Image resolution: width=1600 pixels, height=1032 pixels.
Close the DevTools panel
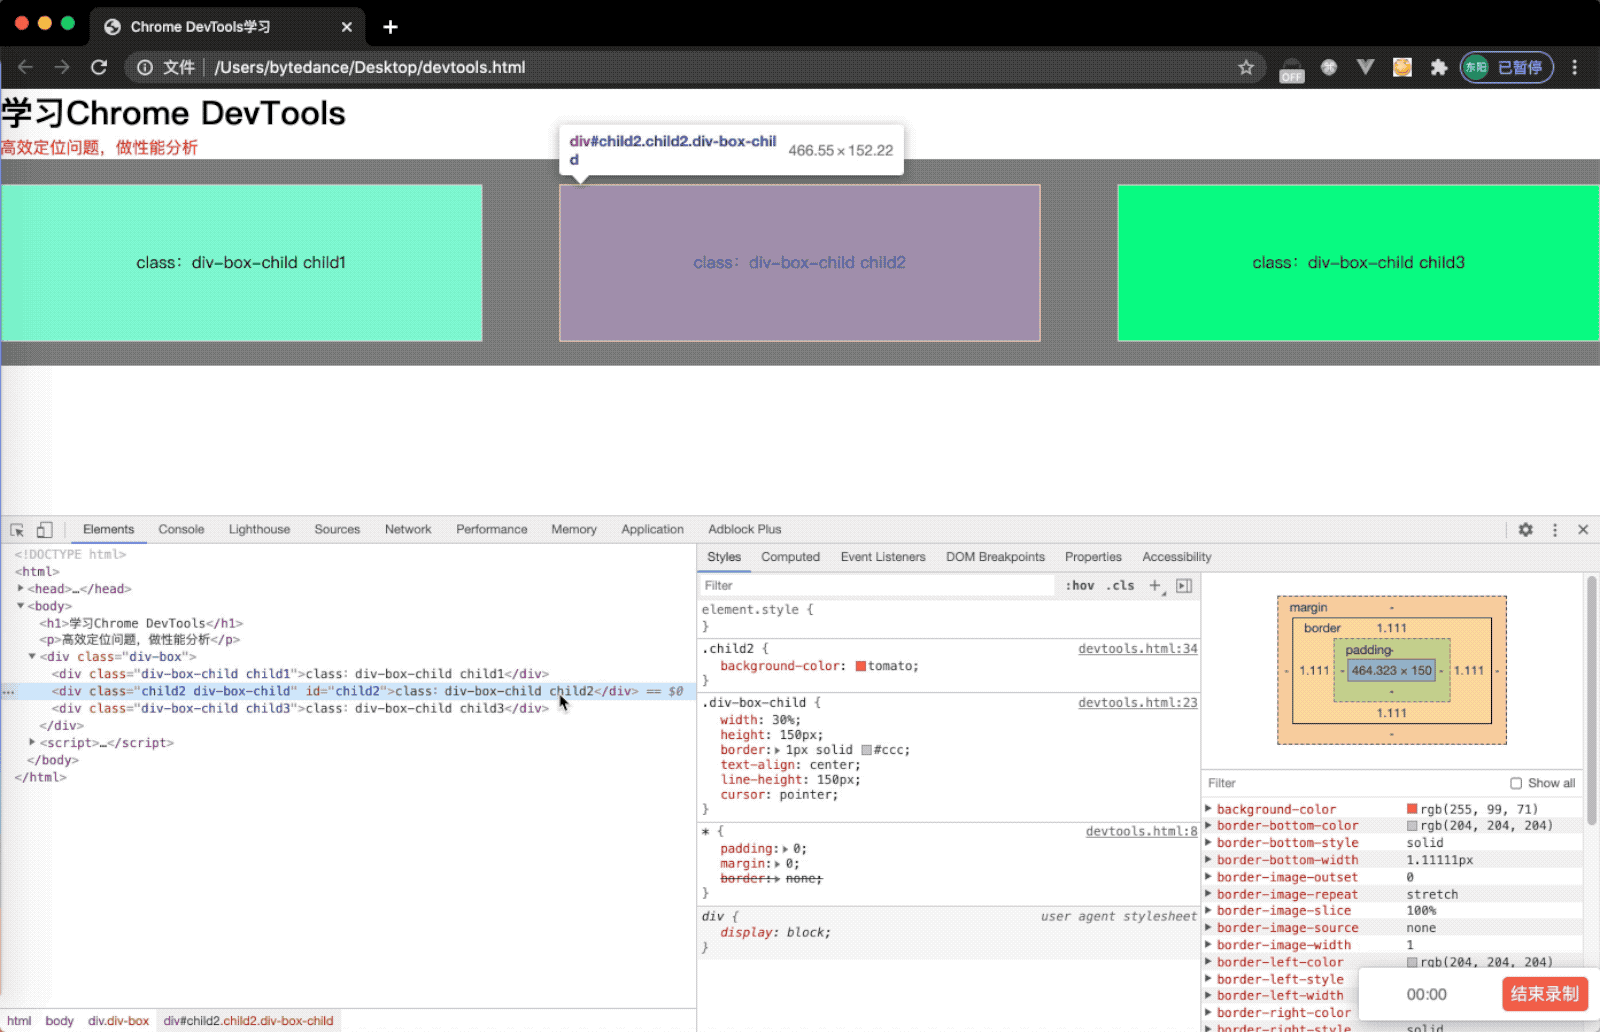1583,530
